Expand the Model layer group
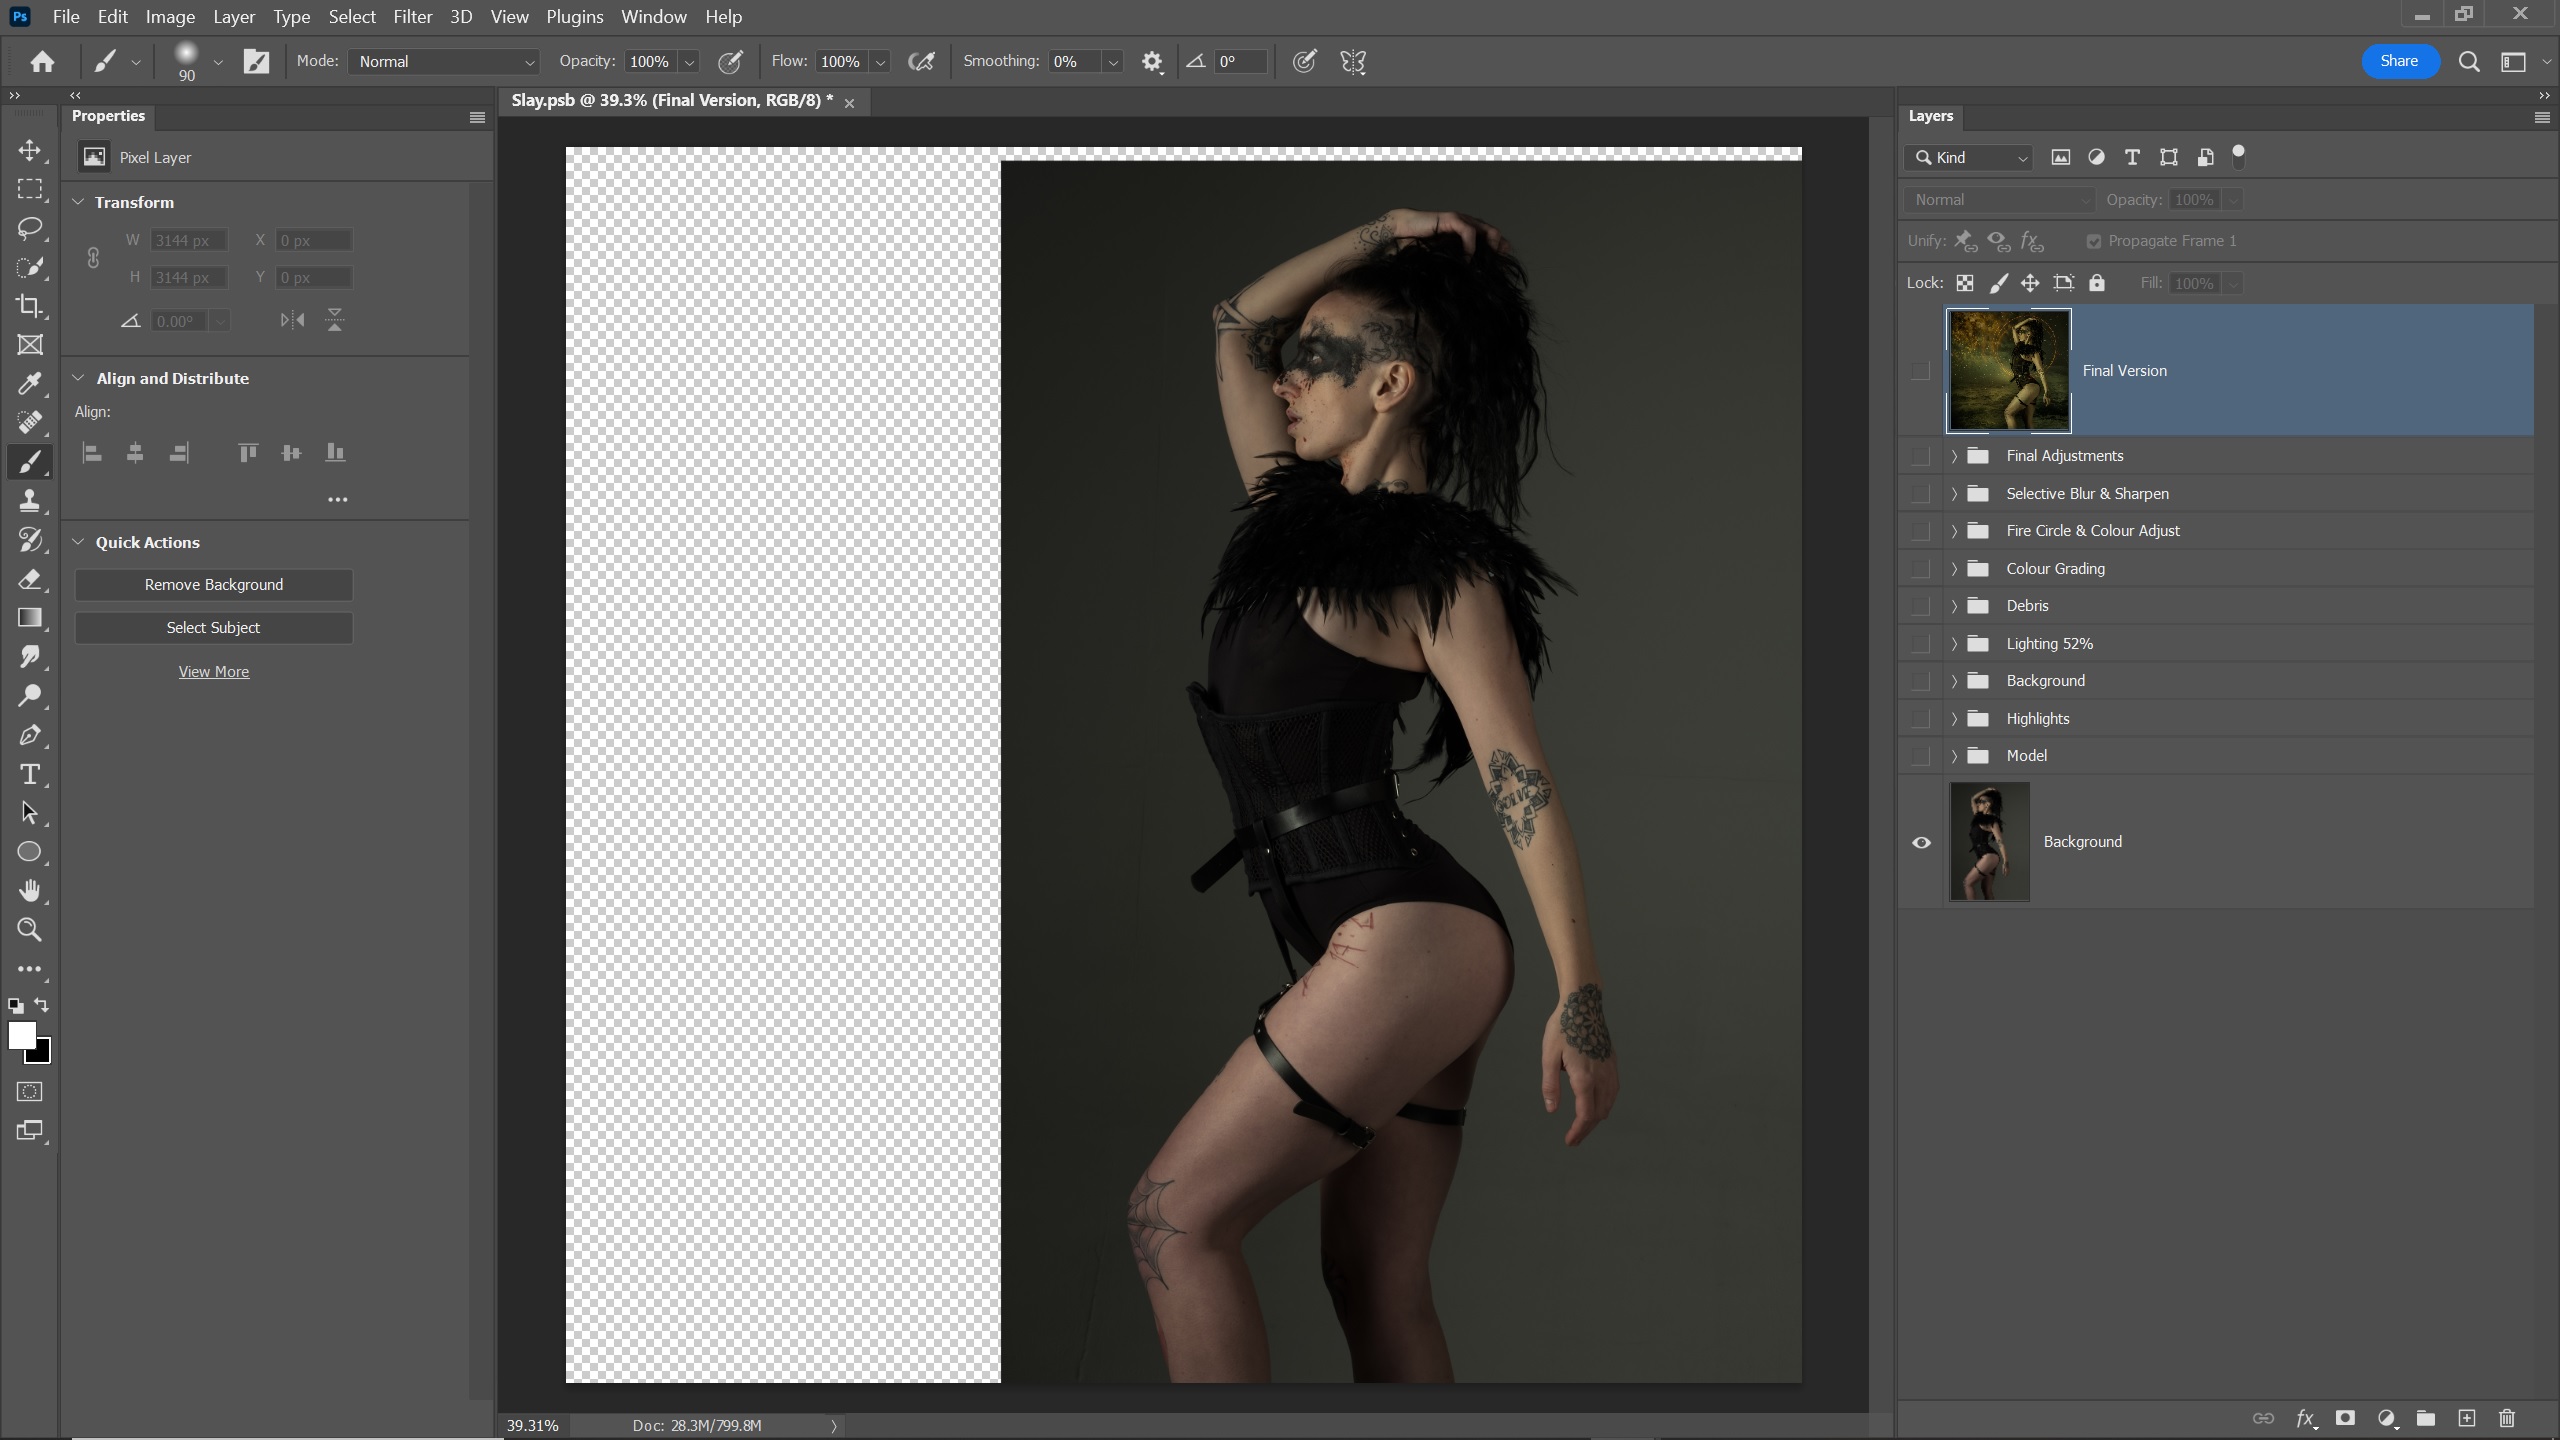Screen dimensions: 2560x1440 tap(1954, 756)
